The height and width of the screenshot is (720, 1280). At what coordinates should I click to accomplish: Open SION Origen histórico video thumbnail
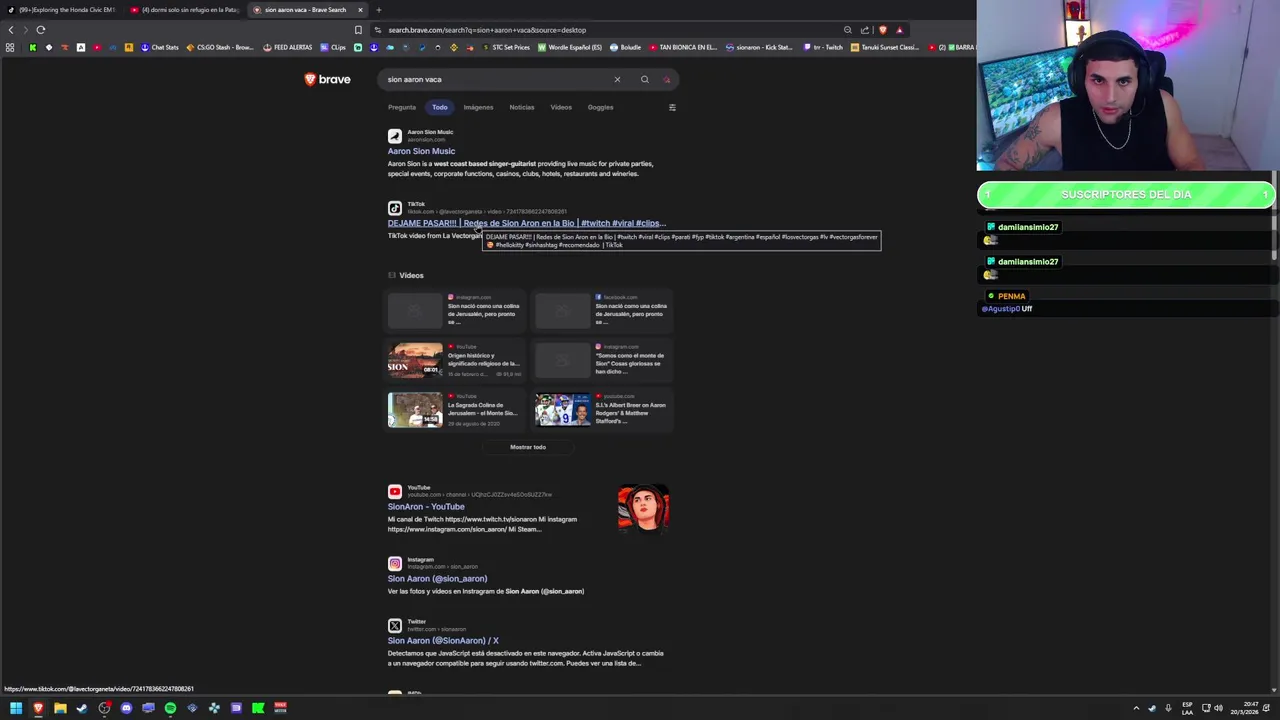(x=415, y=360)
